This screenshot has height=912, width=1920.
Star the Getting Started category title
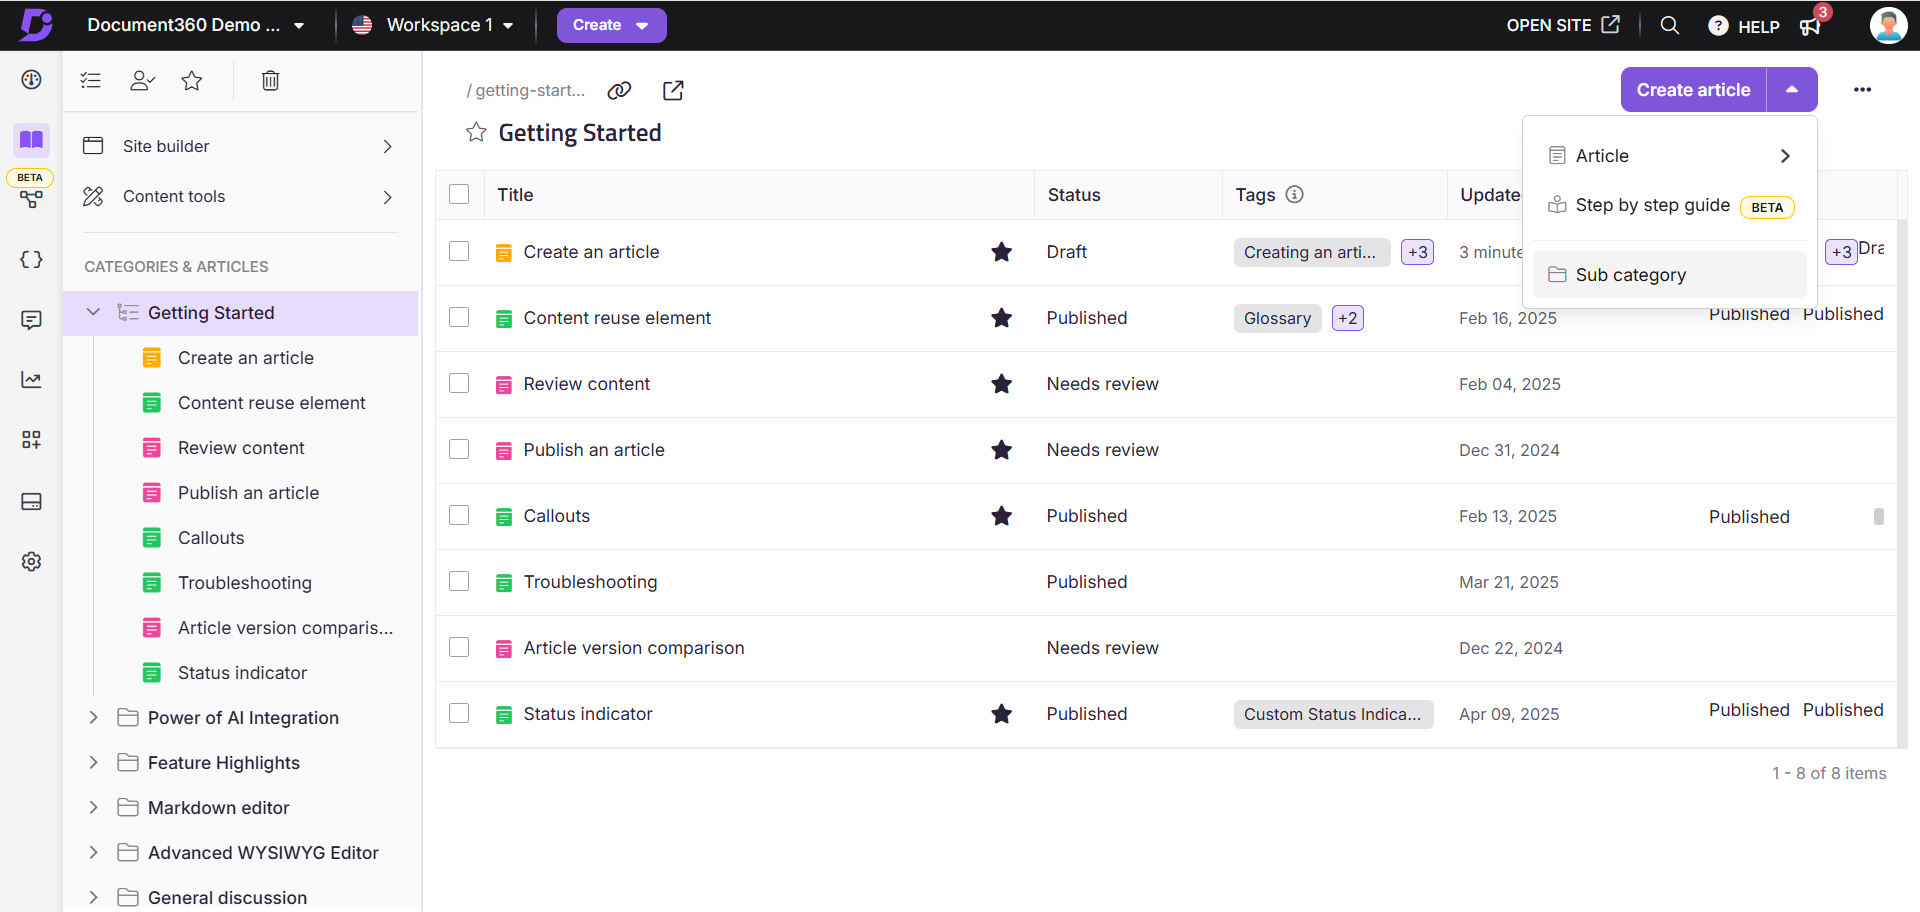(476, 132)
